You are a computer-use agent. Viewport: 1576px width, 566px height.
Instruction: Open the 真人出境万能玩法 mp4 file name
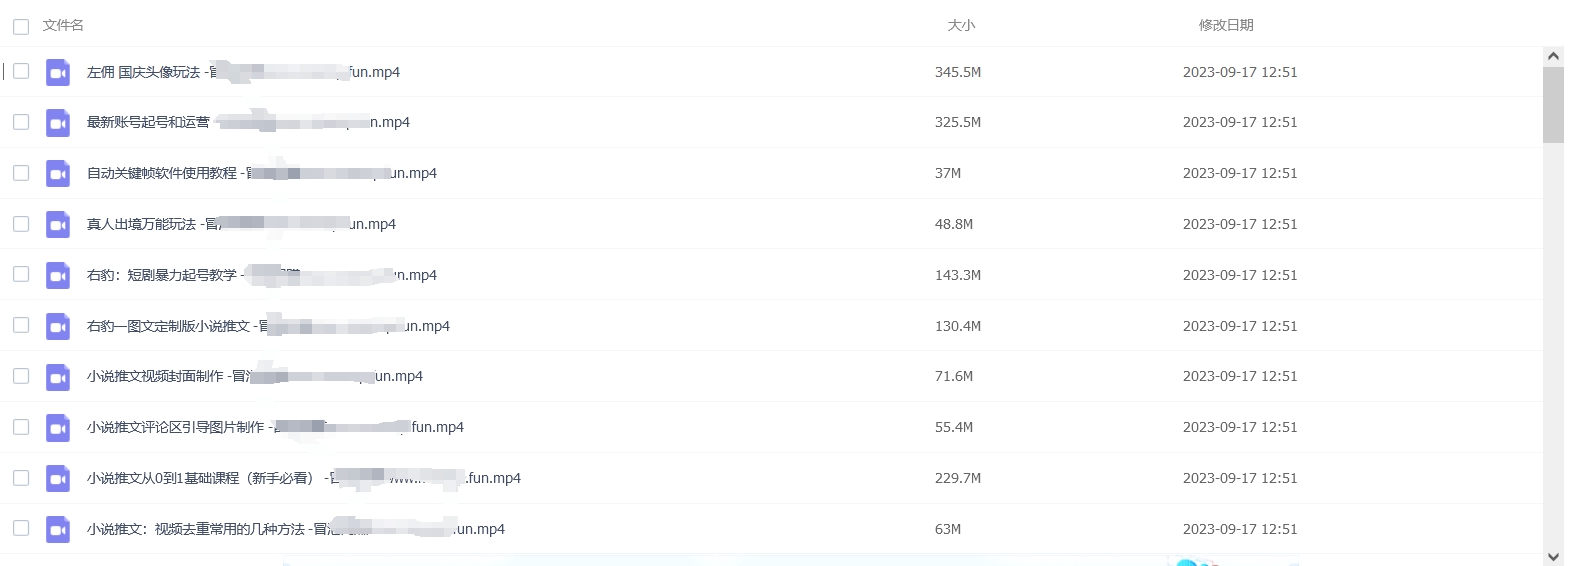(241, 224)
